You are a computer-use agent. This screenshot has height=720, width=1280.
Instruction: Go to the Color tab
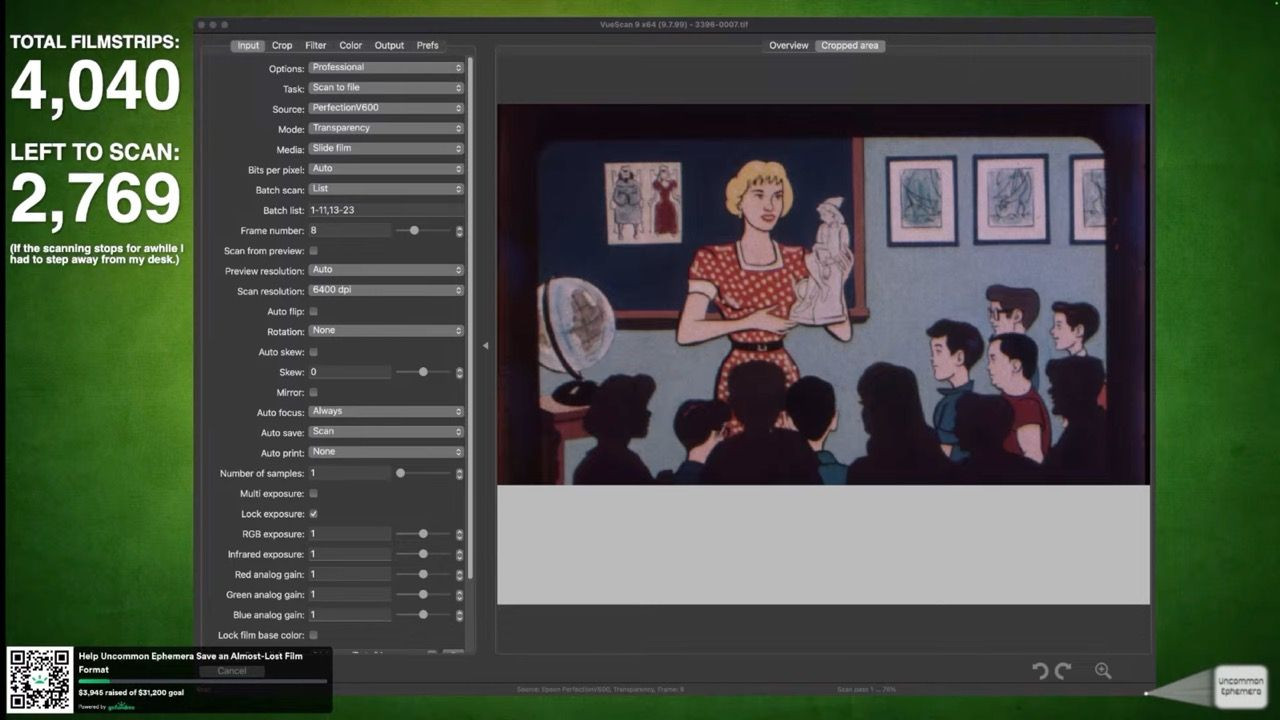(x=350, y=45)
